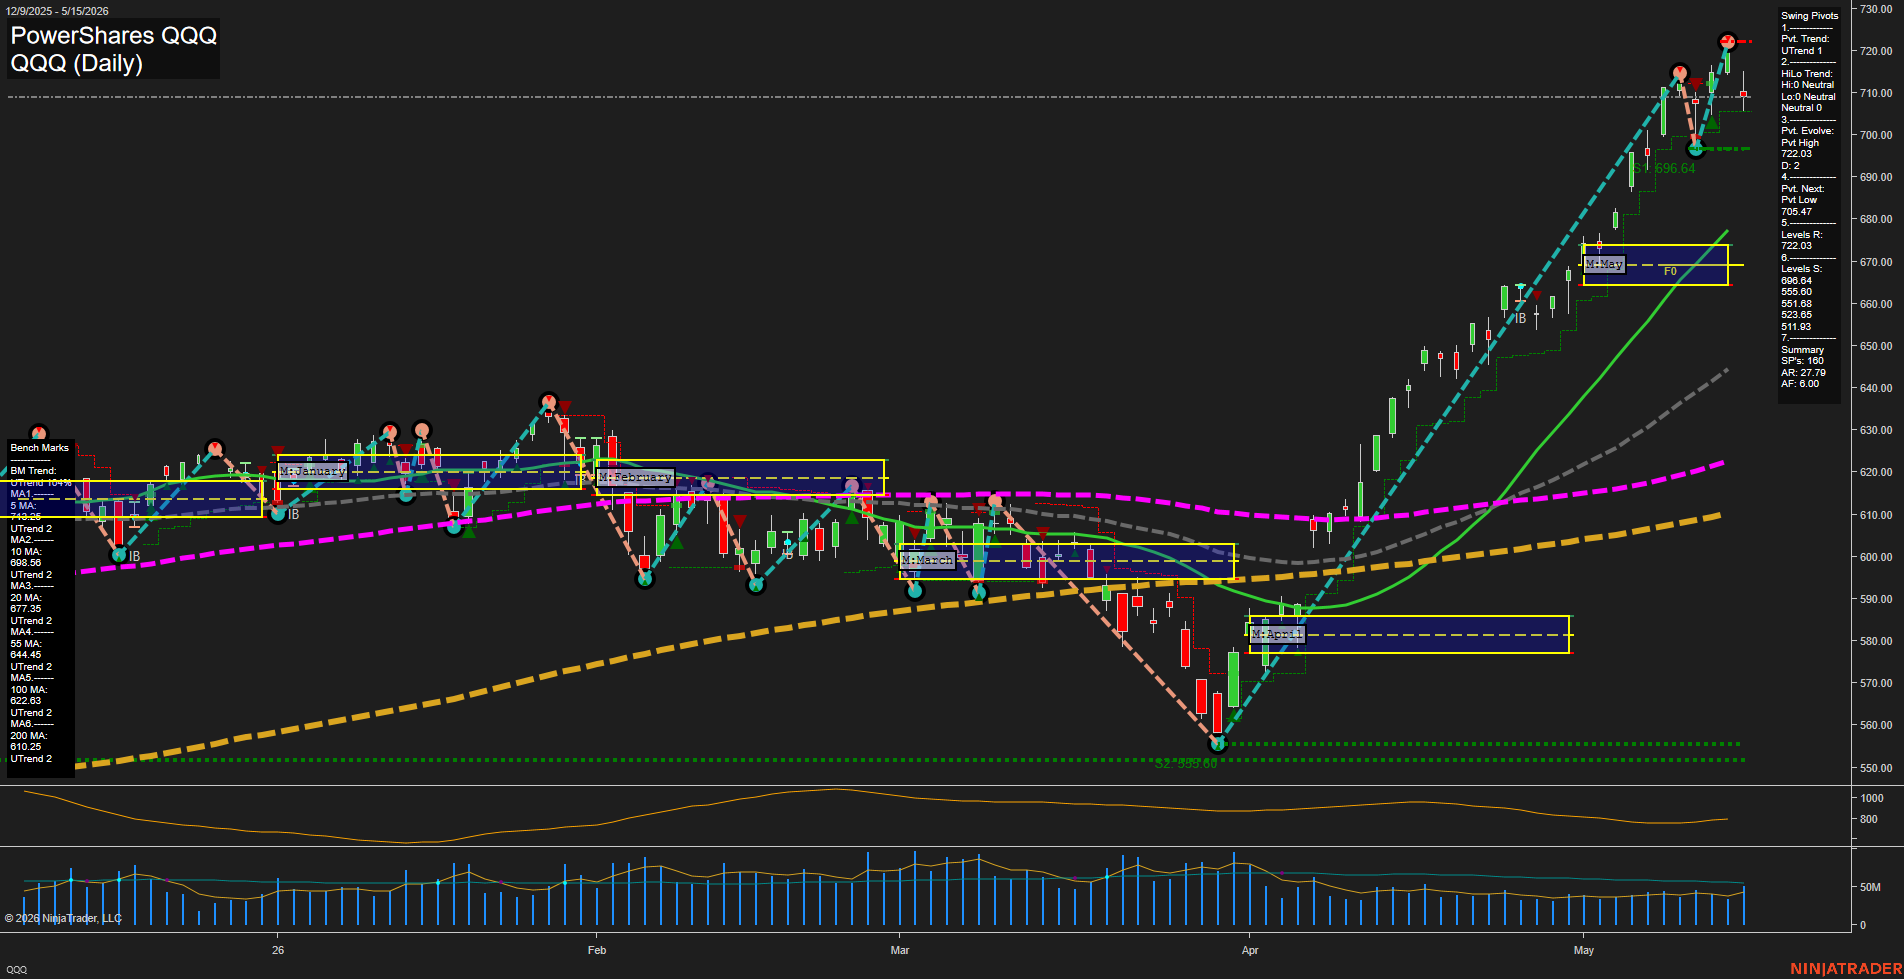This screenshot has height=979, width=1904.
Task: Click the 1000 indicator axis label
Action: [x=1872, y=798]
